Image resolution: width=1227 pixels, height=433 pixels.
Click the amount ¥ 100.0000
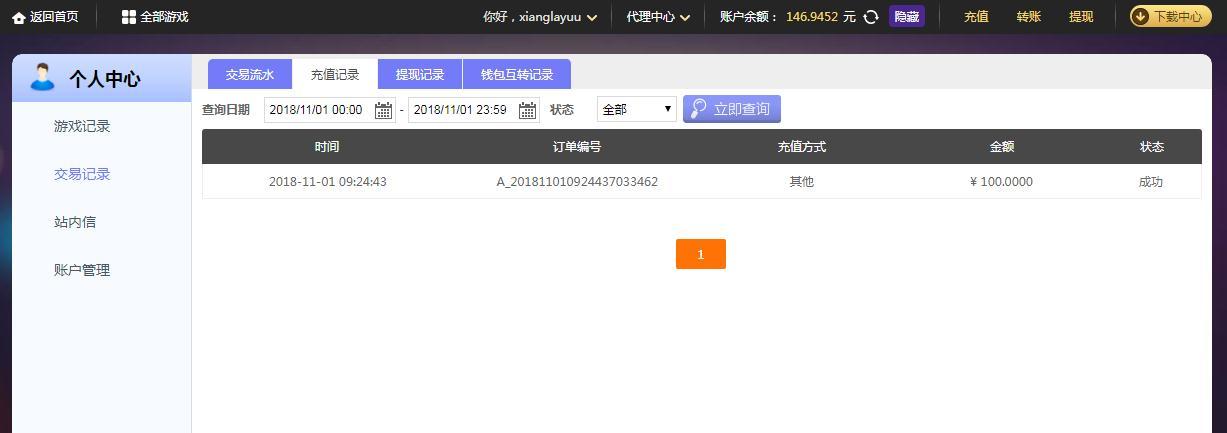click(x=1001, y=182)
